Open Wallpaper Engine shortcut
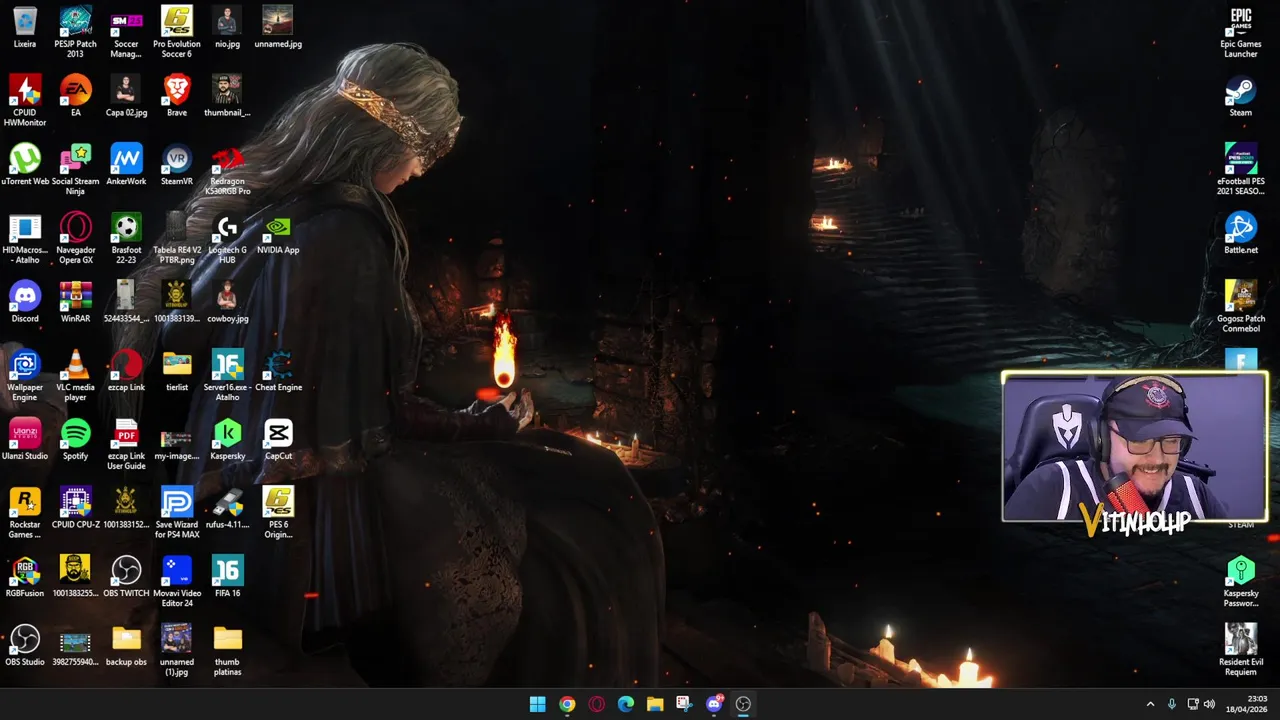The height and width of the screenshot is (720, 1280). [25, 375]
